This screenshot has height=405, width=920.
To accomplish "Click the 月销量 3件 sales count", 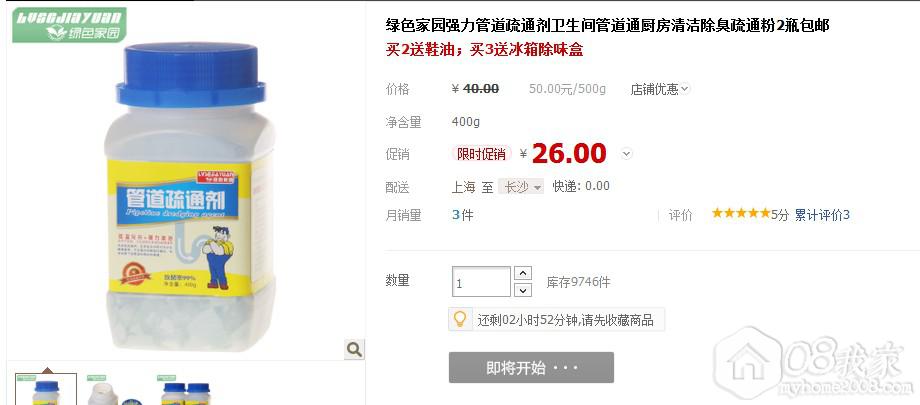I will coord(462,215).
